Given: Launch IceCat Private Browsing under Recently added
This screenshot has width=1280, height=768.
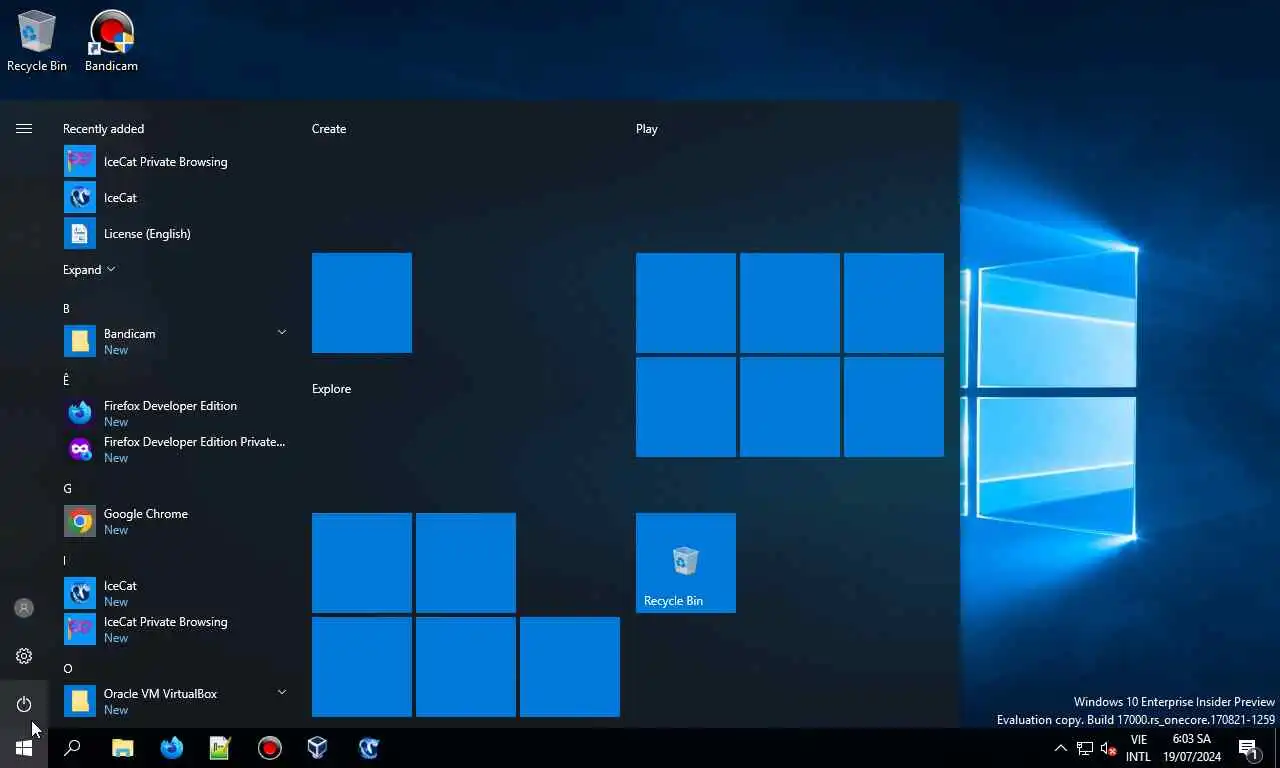Looking at the screenshot, I should click(x=176, y=161).
